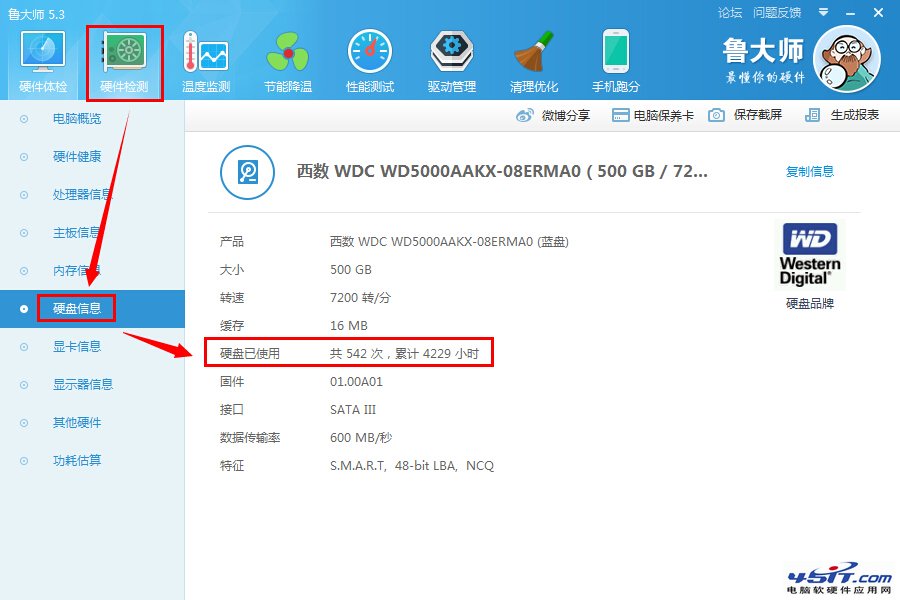The height and width of the screenshot is (600, 900).
Task: Select 其他硬件 in sidebar
Action: pyautogui.click(x=77, y=423)
